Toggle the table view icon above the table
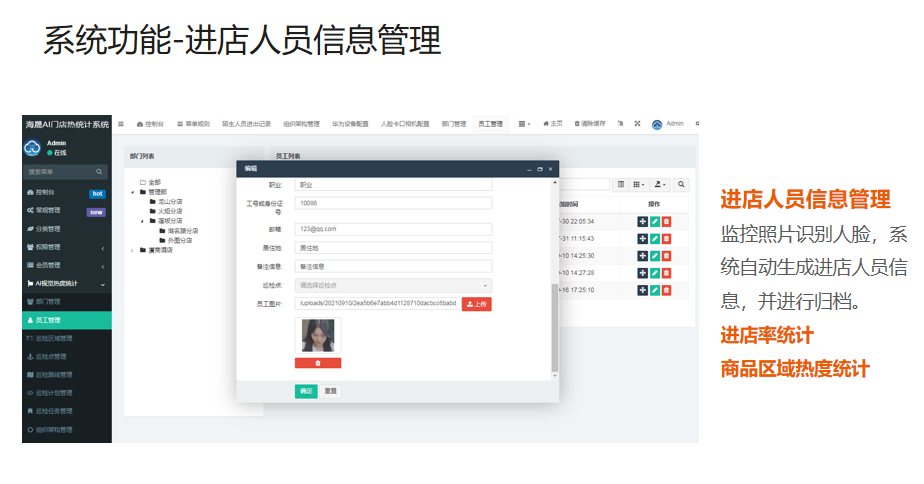 [x=621, y=184]
